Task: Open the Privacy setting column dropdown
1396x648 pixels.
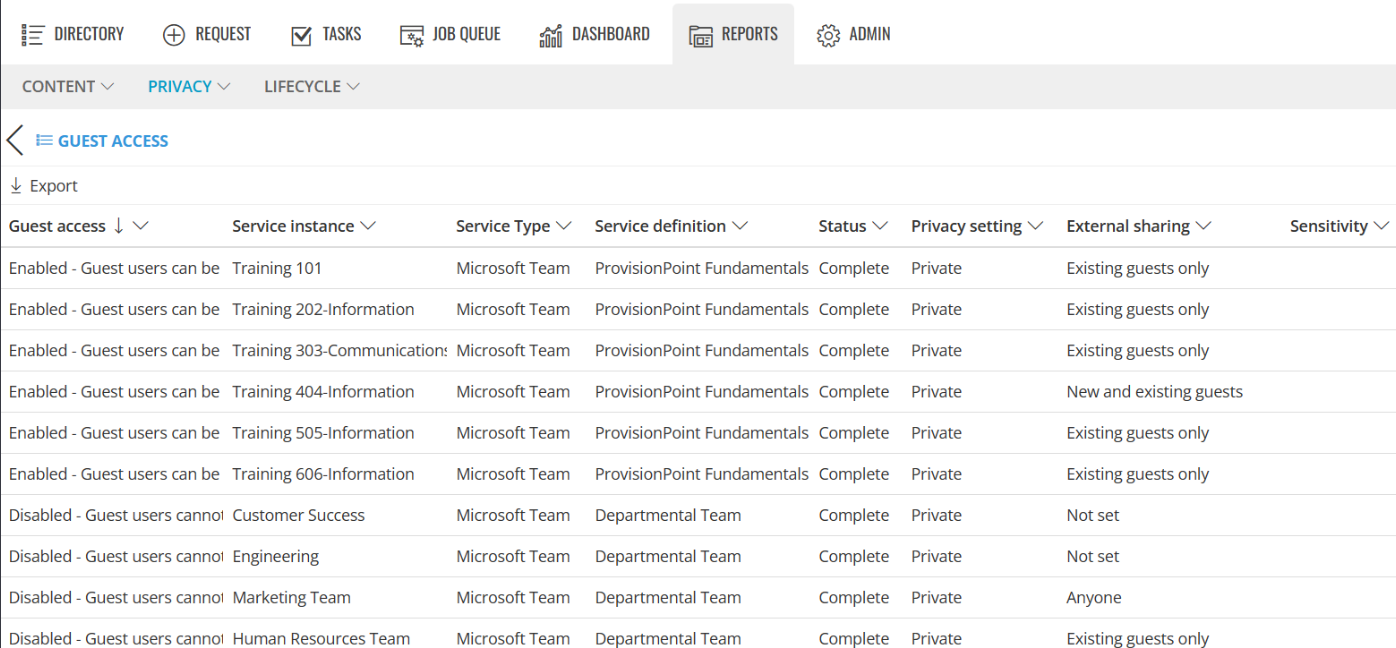Action: pos(1035,226)
